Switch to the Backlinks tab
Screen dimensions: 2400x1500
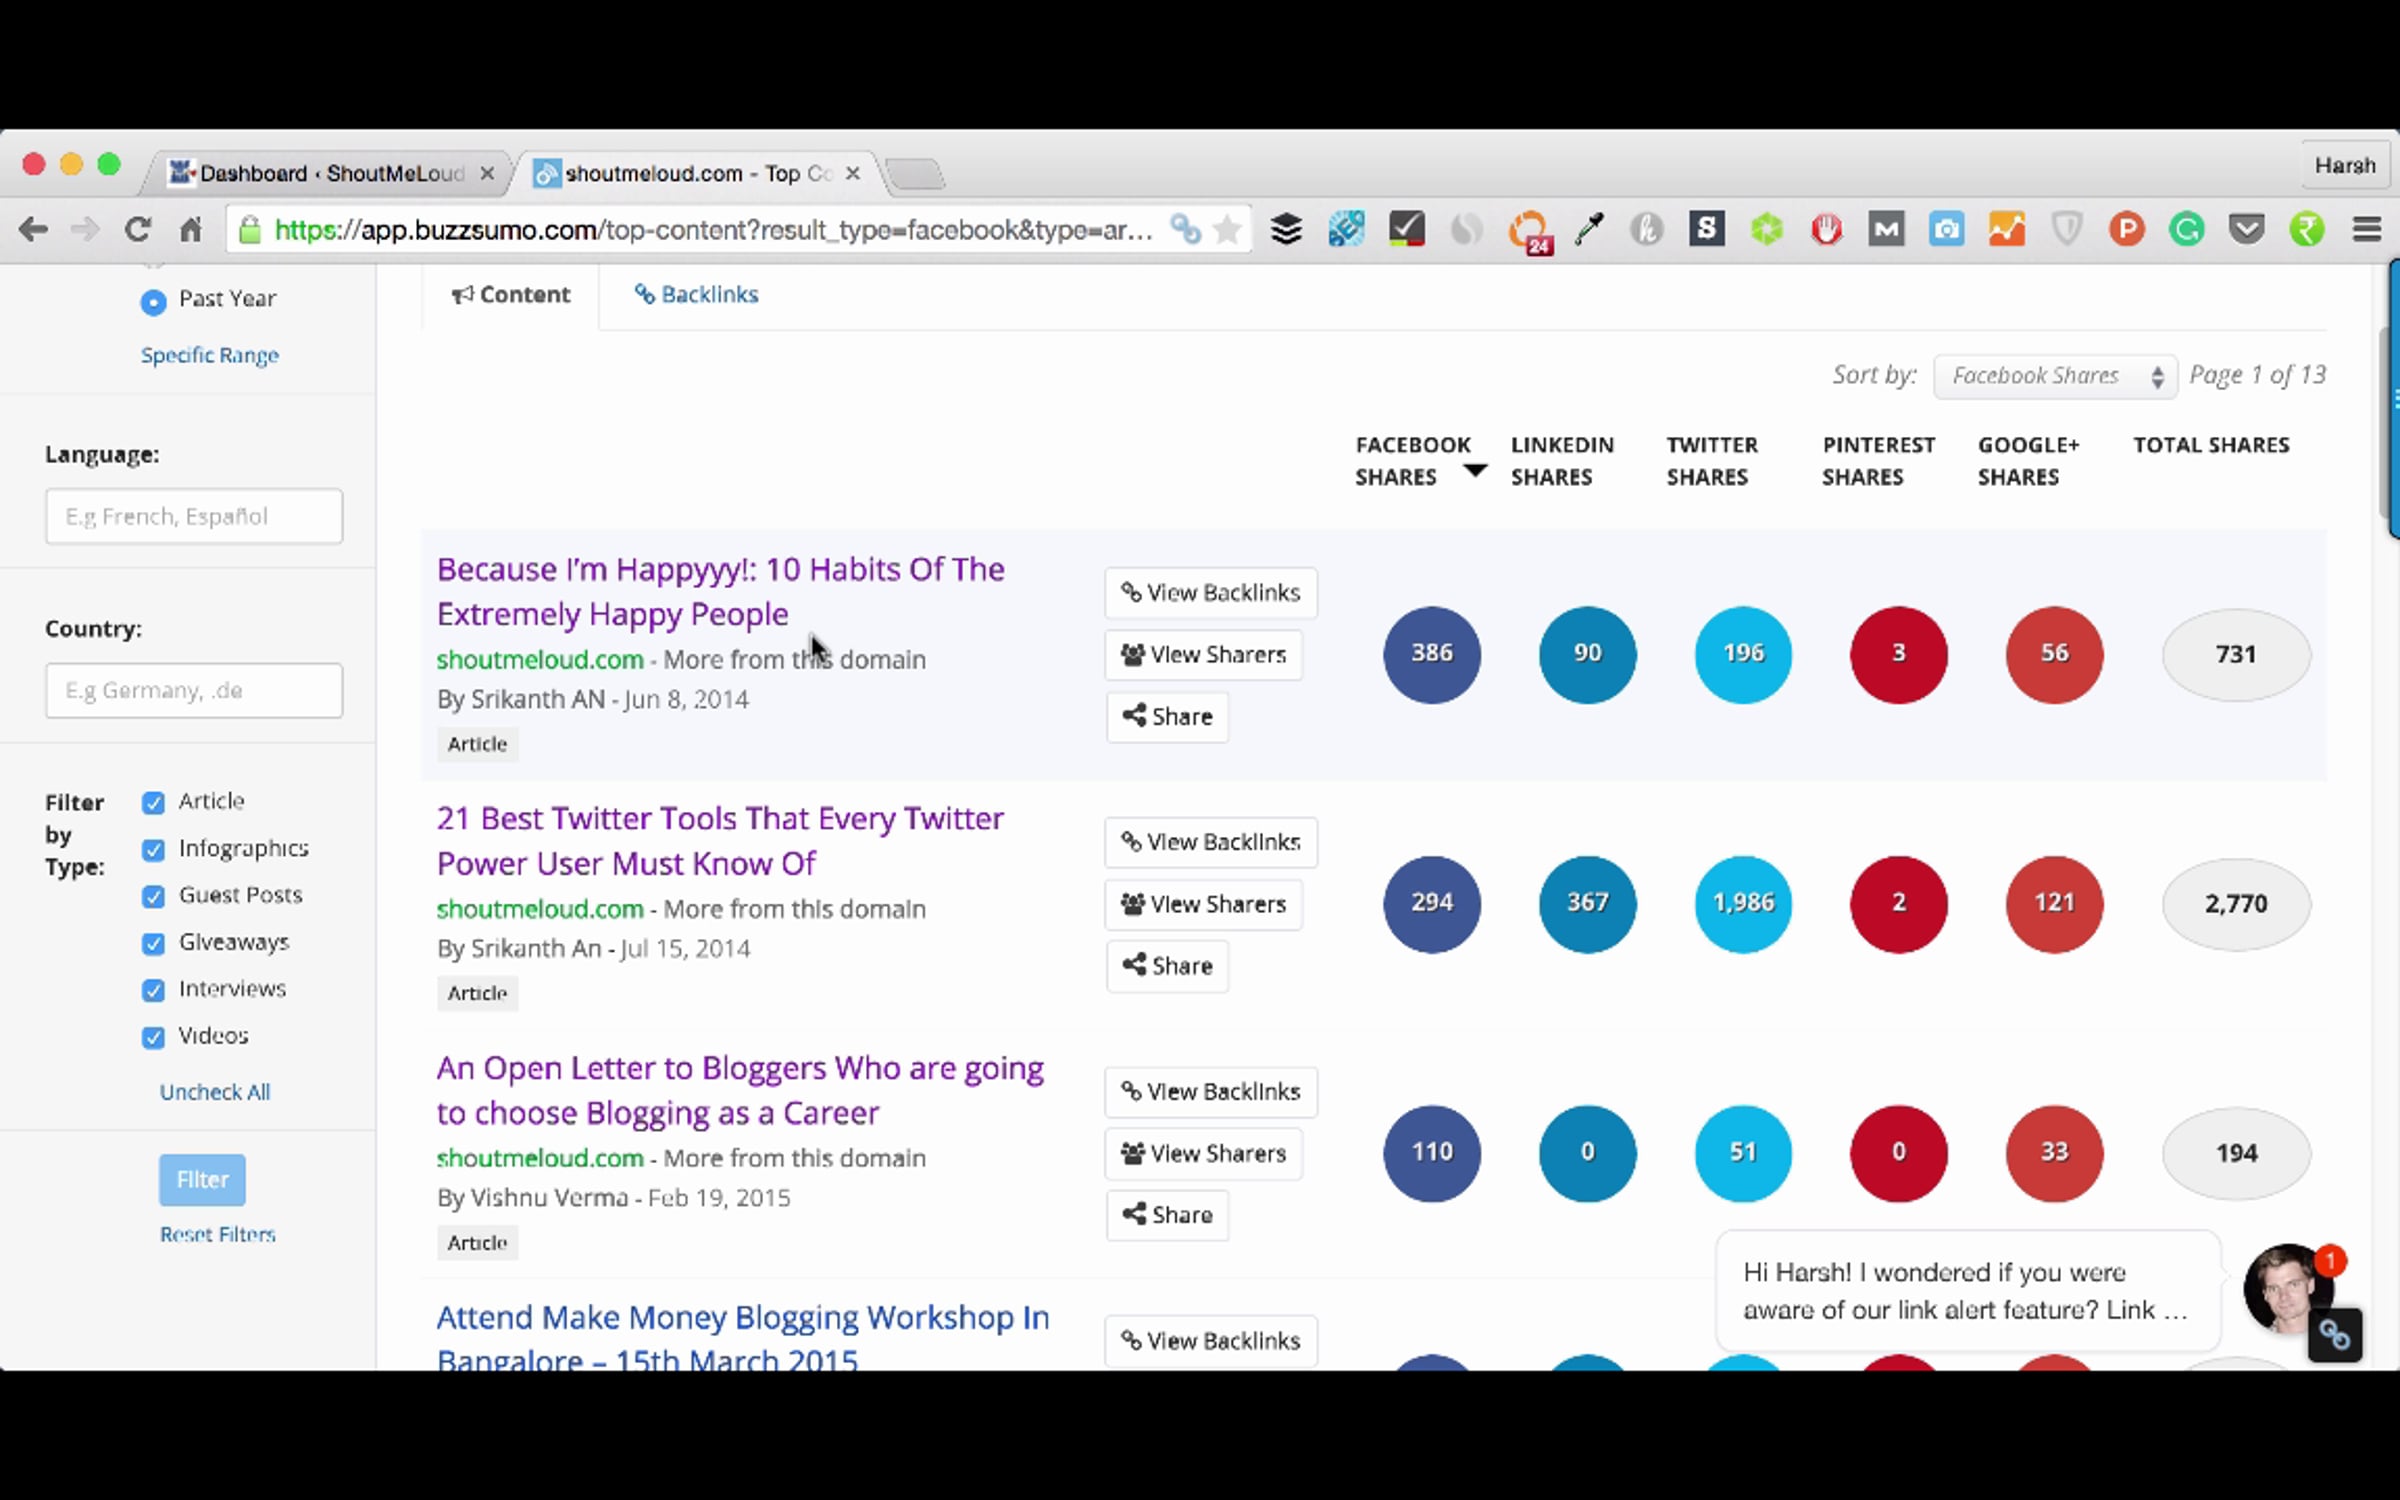pos(697,295)
